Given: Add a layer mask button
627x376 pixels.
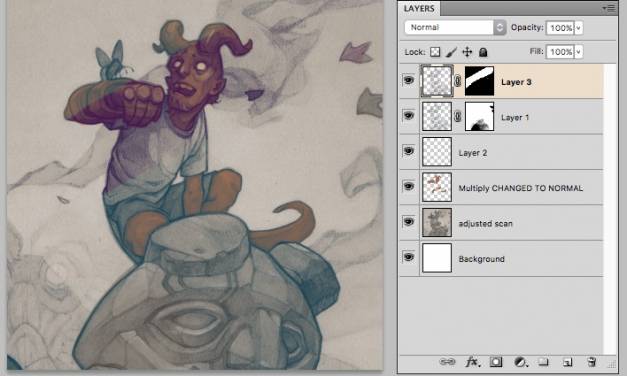Looking at the screenshot, I should click(496, 362).
